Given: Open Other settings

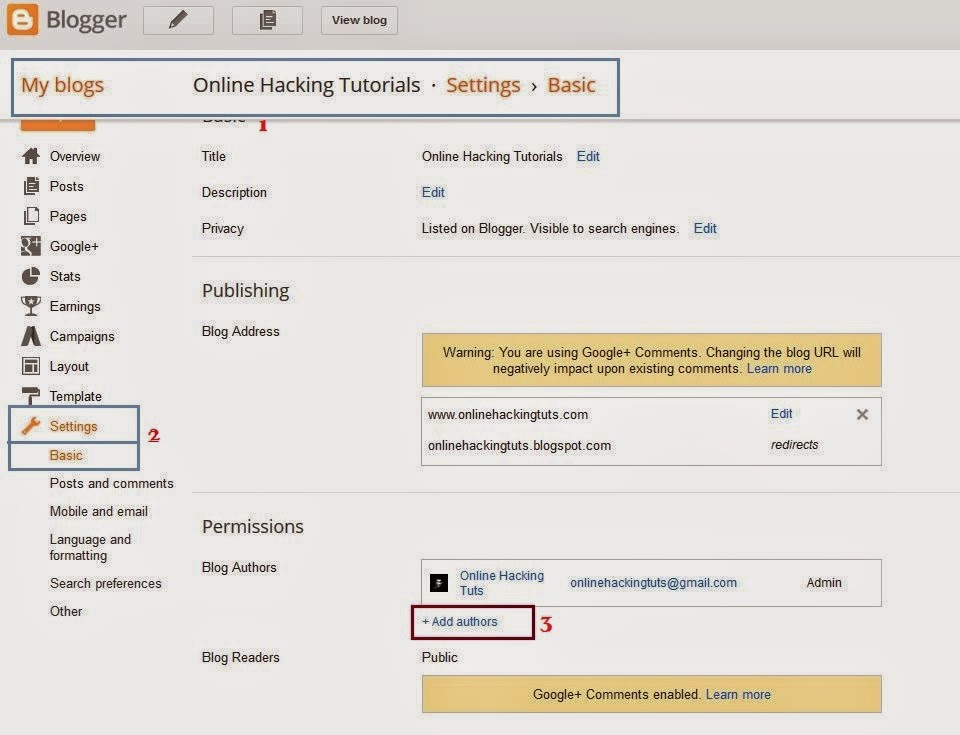Looking at the screenshot, I should click(66, 611).
